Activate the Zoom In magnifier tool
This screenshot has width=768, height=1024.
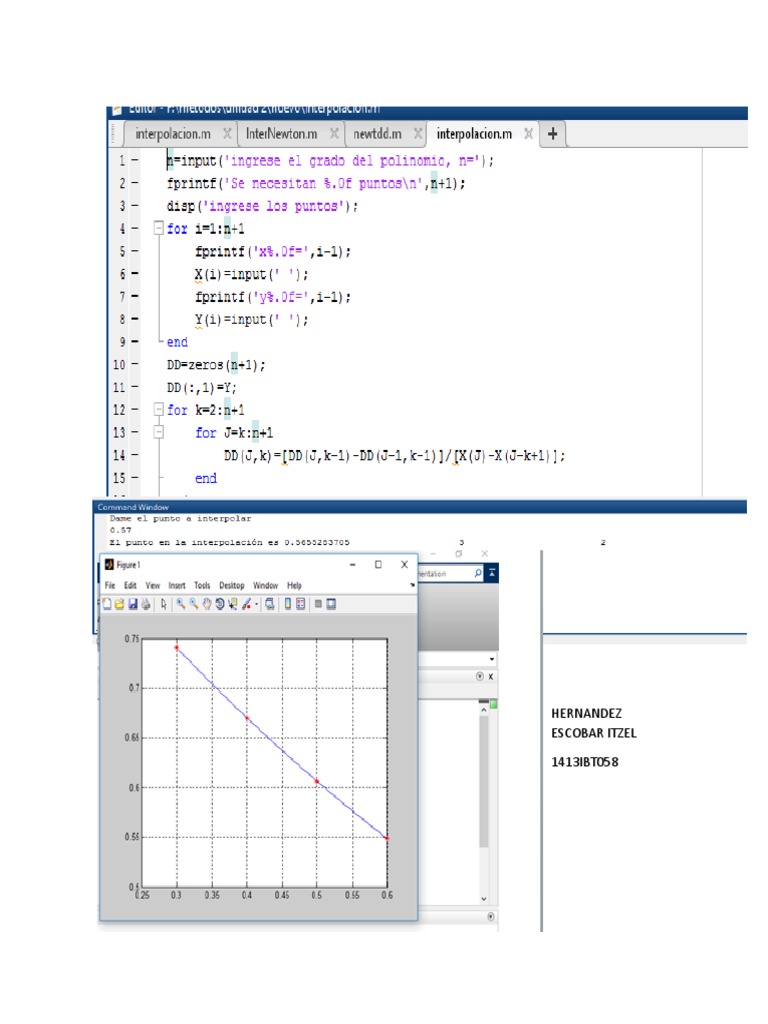click(x=182, y=604)
